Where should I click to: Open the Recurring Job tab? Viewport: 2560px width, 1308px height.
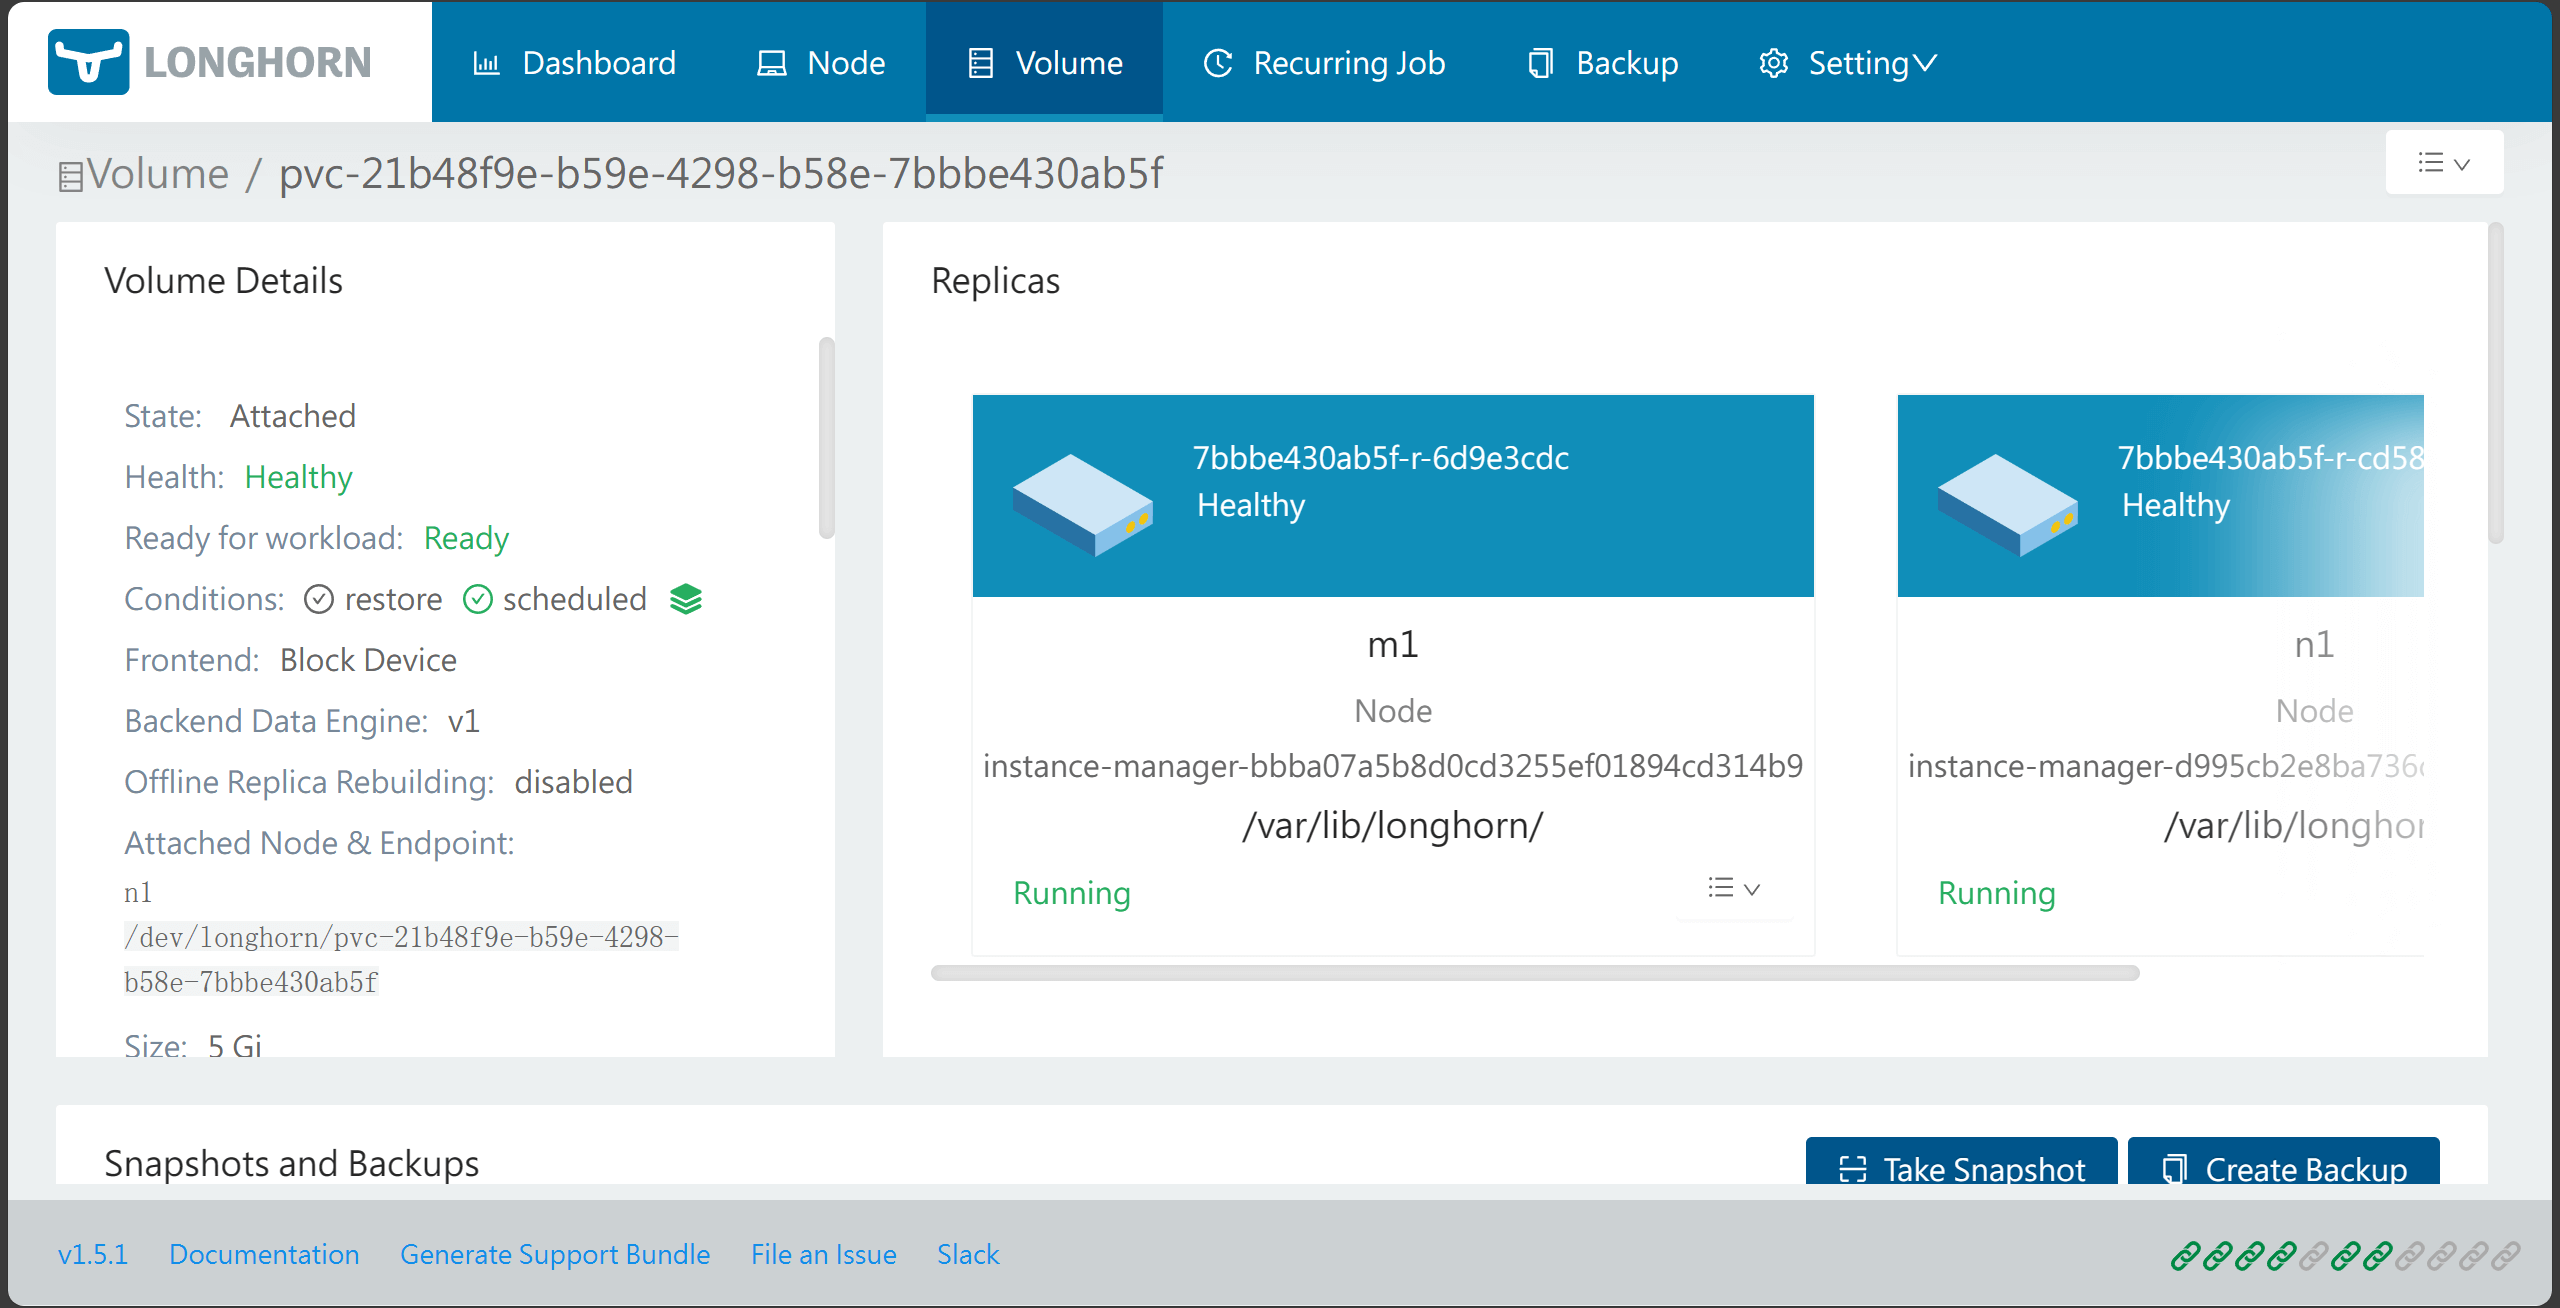pyautogui.click(x=1324, y=63)
